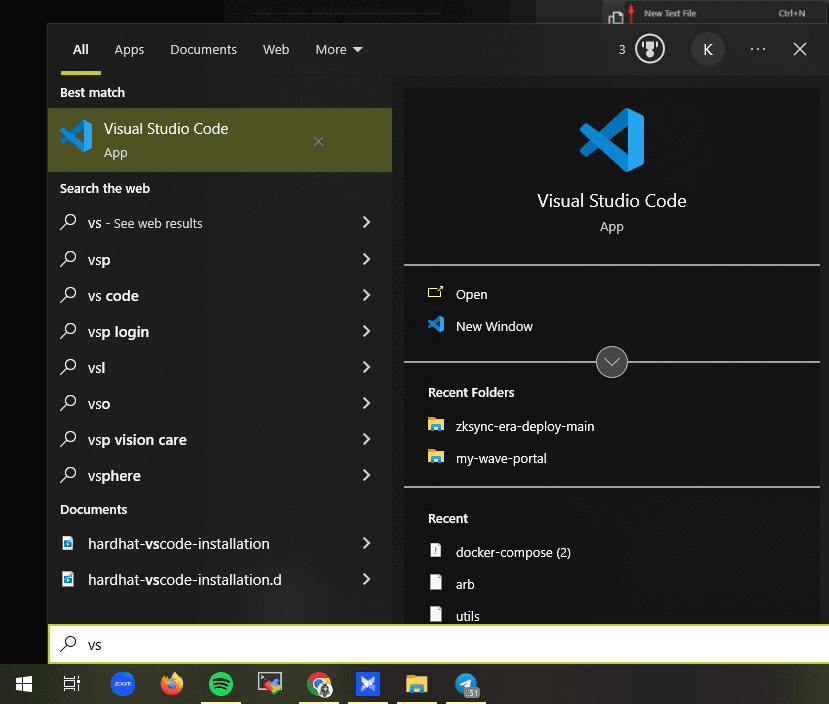Screen dimensions: 829x704
Task: Switch to the Web tab
Action: [x=275, y=50]
